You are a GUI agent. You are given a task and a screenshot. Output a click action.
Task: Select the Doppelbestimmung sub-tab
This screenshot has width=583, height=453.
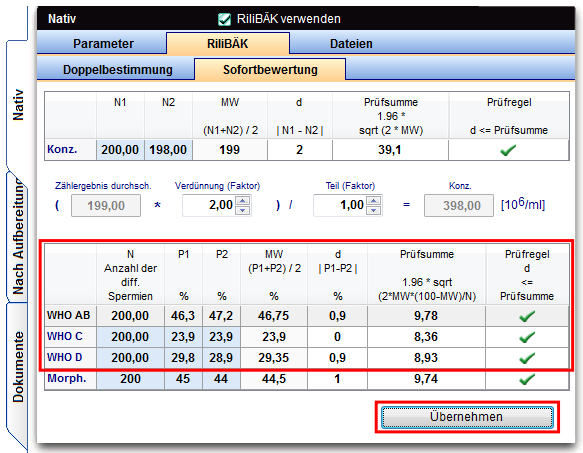click(117, 70)
